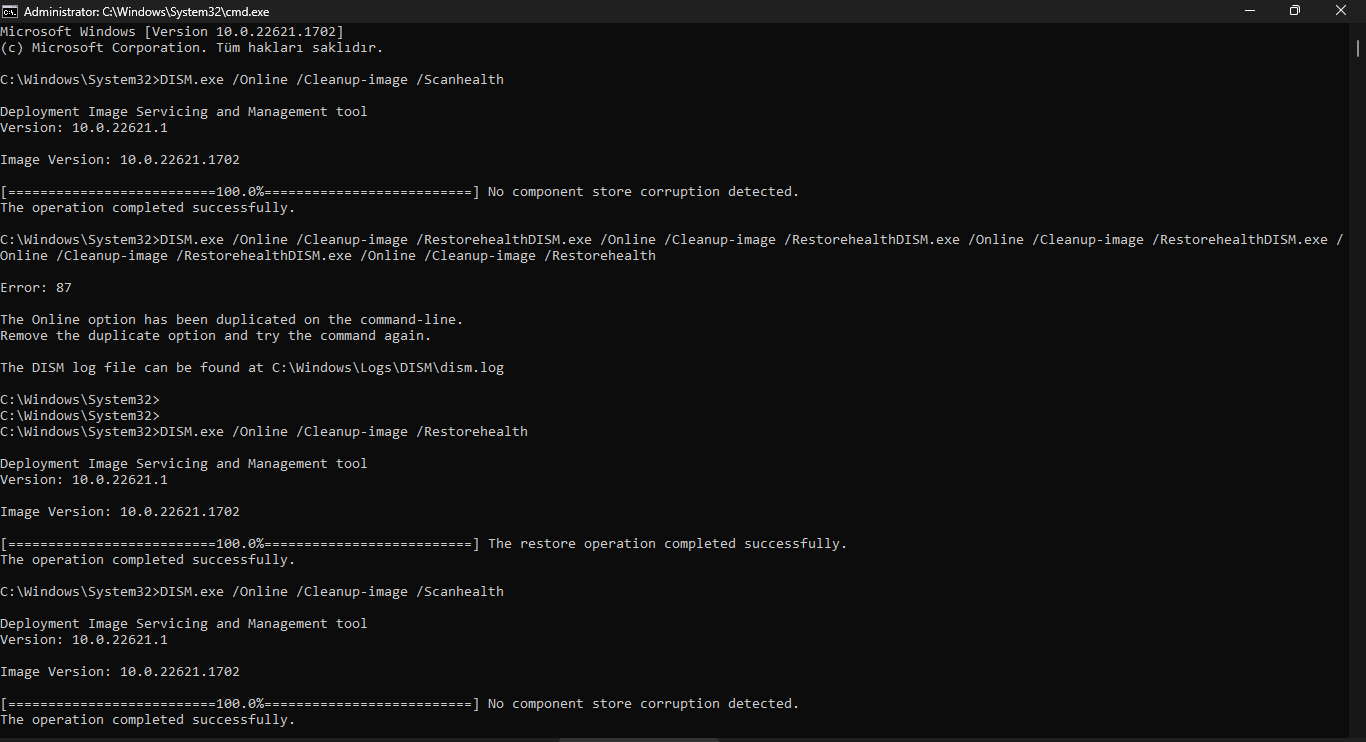Click the first 100.0% progress bar
Viewport: 1366px width, 742px height.
240,192
